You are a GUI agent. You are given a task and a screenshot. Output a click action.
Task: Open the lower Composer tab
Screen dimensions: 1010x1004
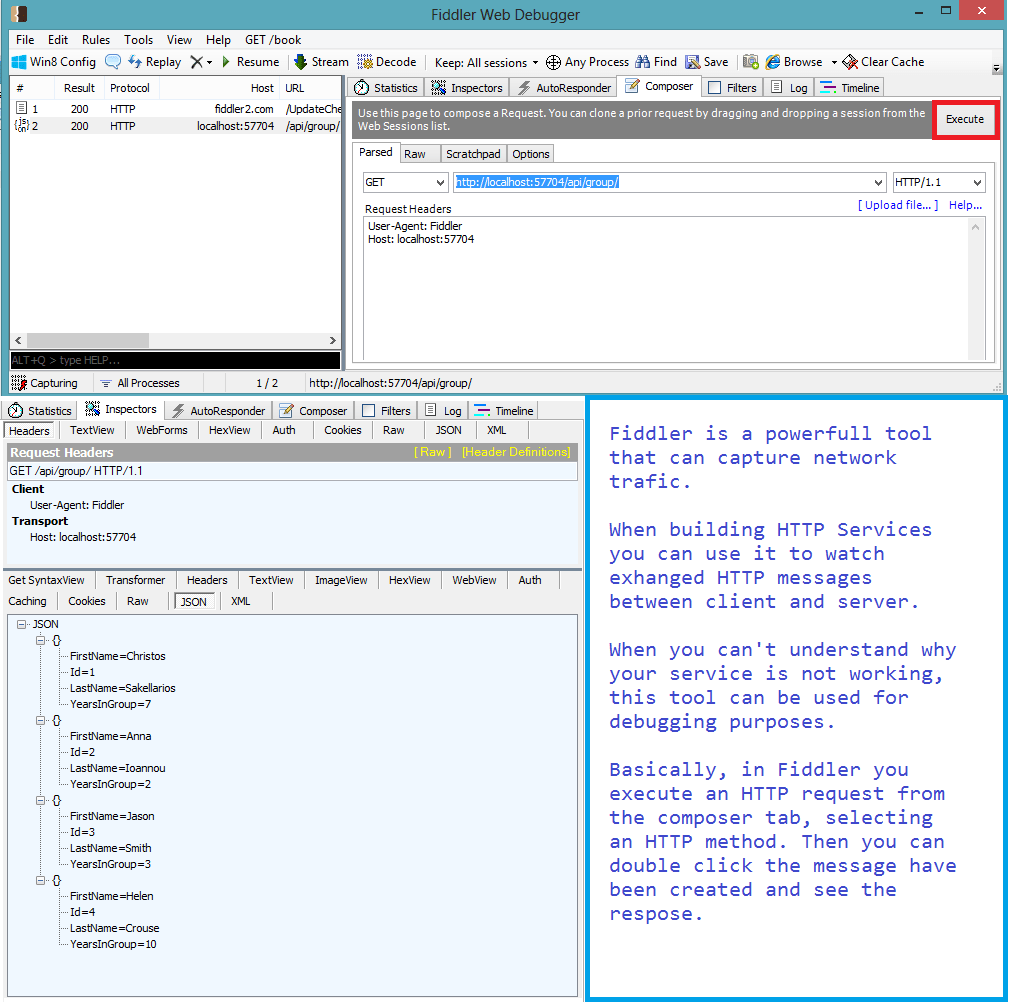314,411
